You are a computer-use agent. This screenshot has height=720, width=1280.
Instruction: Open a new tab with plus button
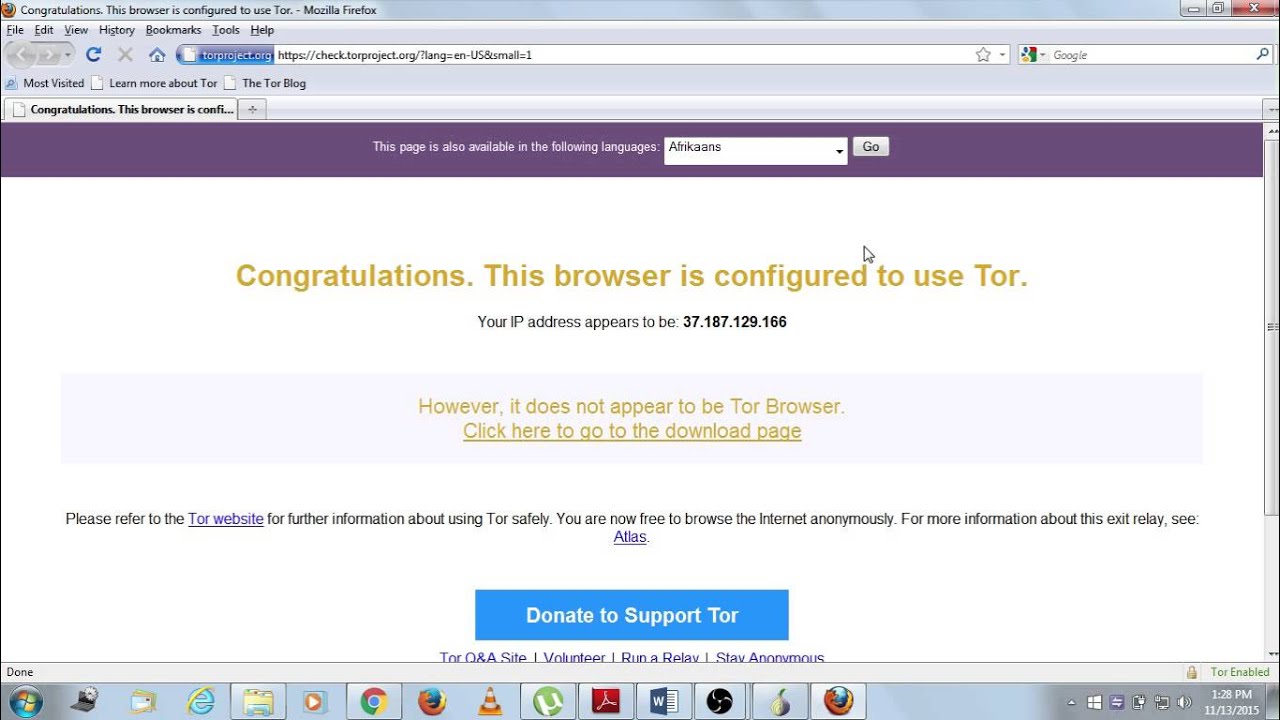[x=253, y=109]
